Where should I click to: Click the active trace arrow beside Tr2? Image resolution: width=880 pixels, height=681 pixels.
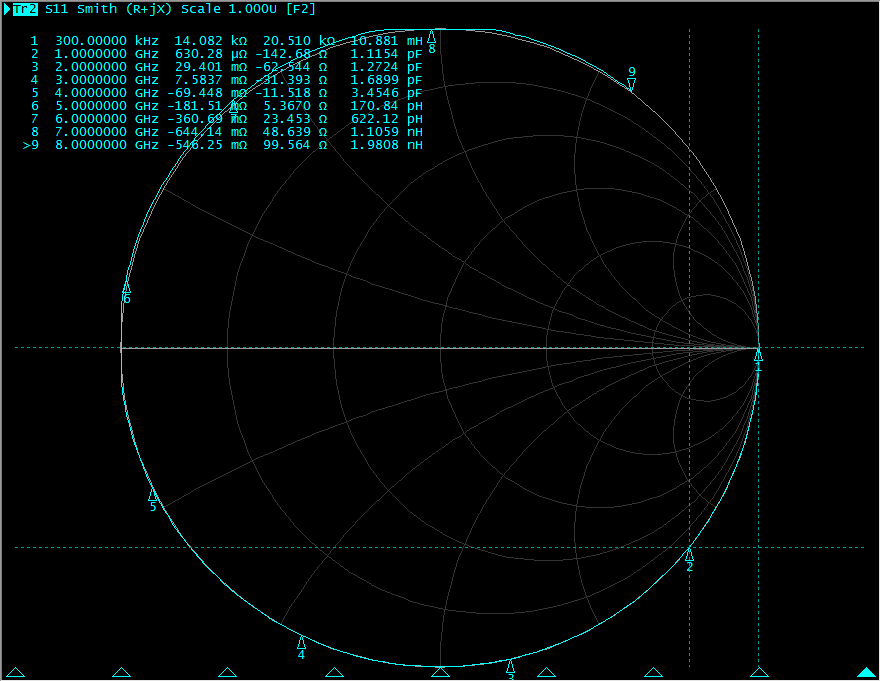click(x=7, y=9)
